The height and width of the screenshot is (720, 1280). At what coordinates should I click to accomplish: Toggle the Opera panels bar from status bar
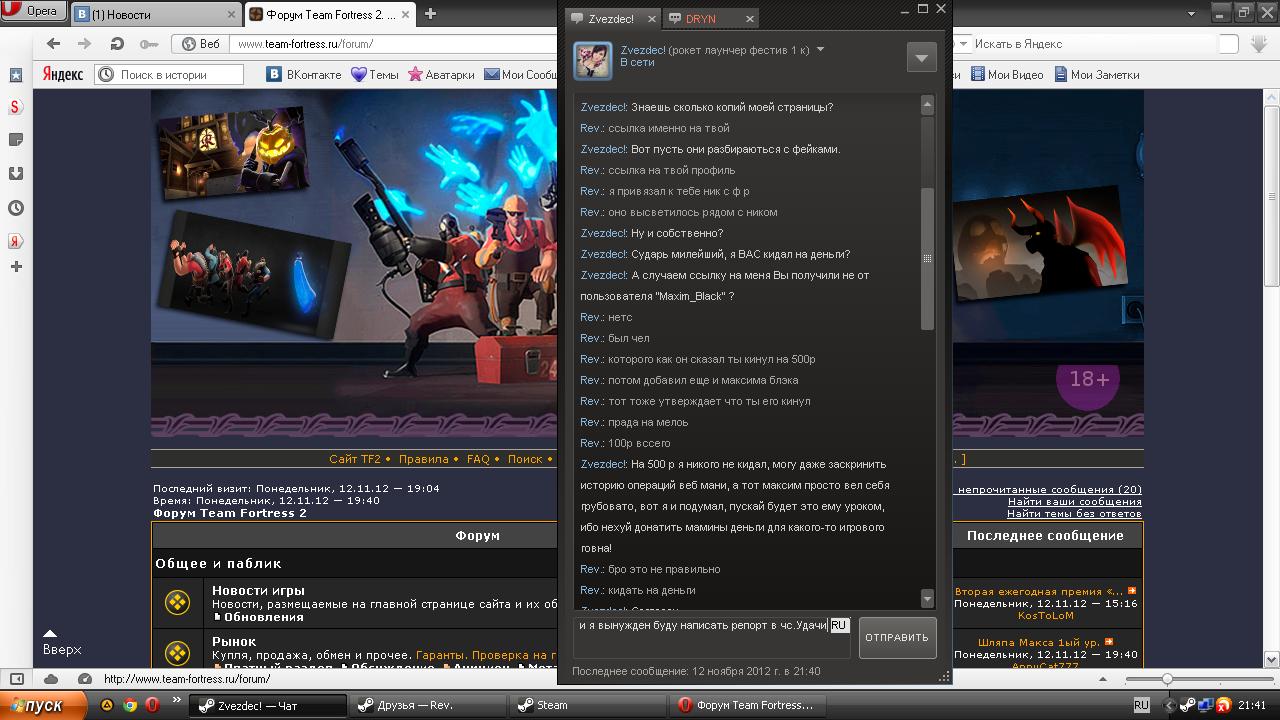click(x=17, y=679)
